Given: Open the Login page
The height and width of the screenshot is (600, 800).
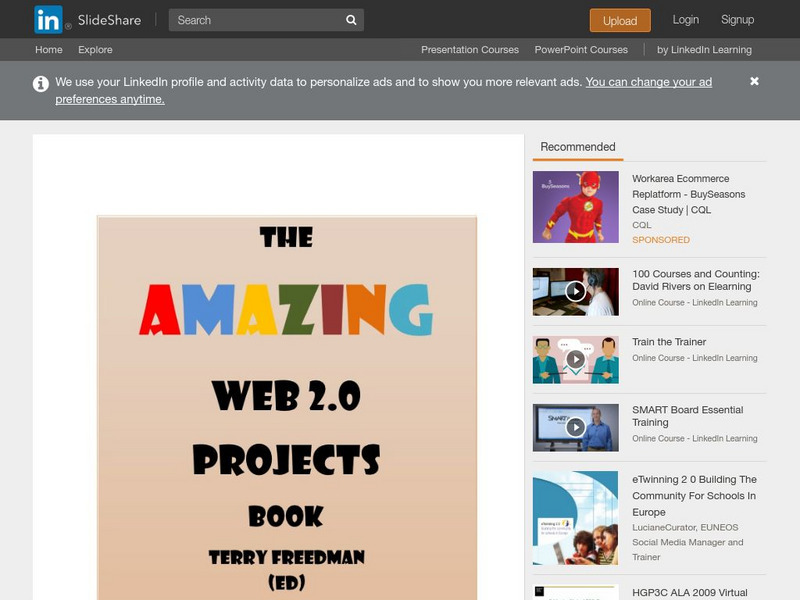Looking at the screenshot, I should point(686,18).
